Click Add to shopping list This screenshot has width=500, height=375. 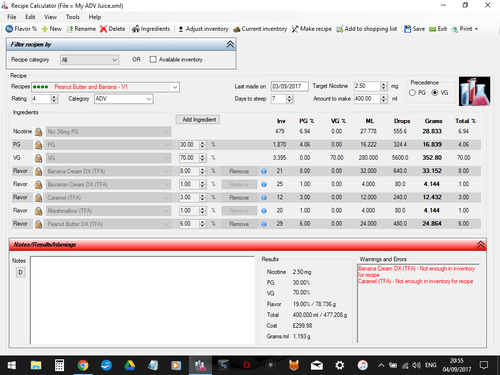tap(366, 29)
